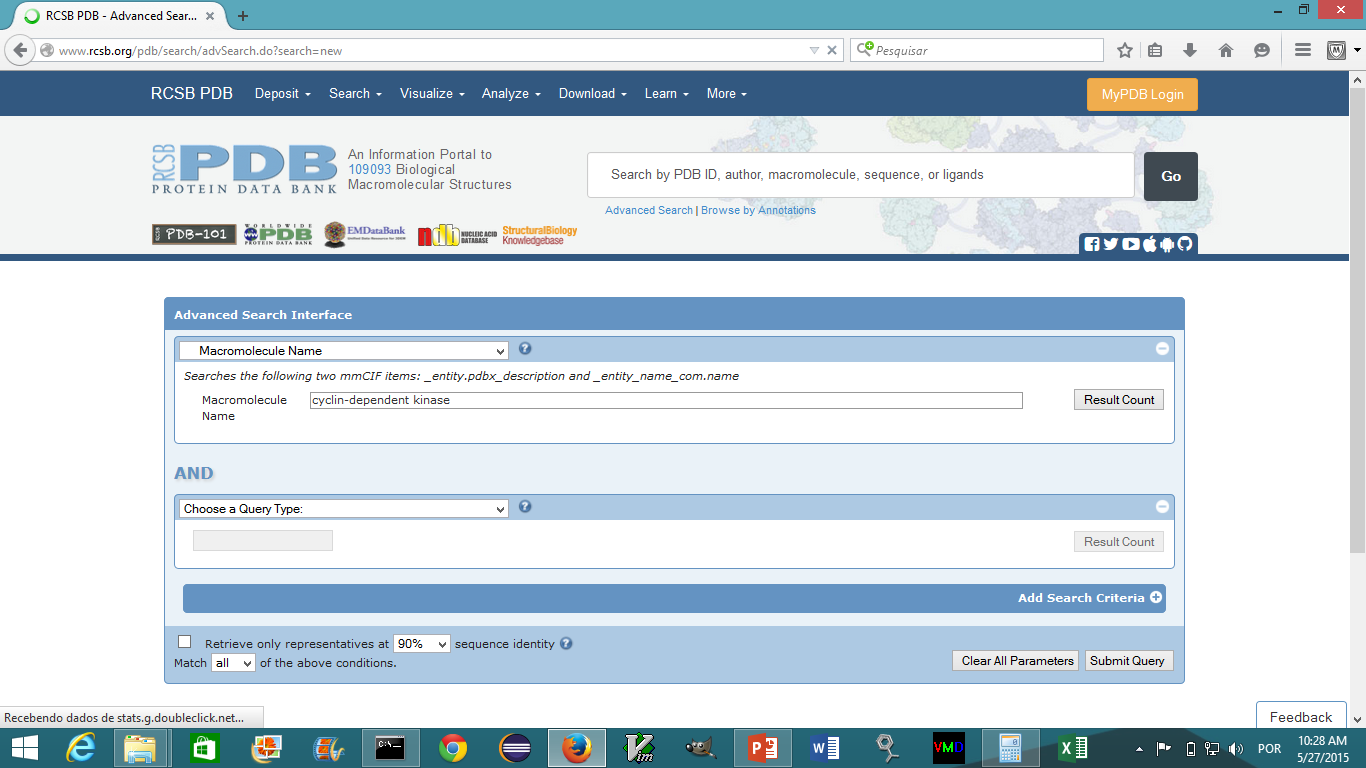The width and height of the screenshot is (1366, 768).
Task: Open the Browse by Annotations link
Action: click(758, 210)
